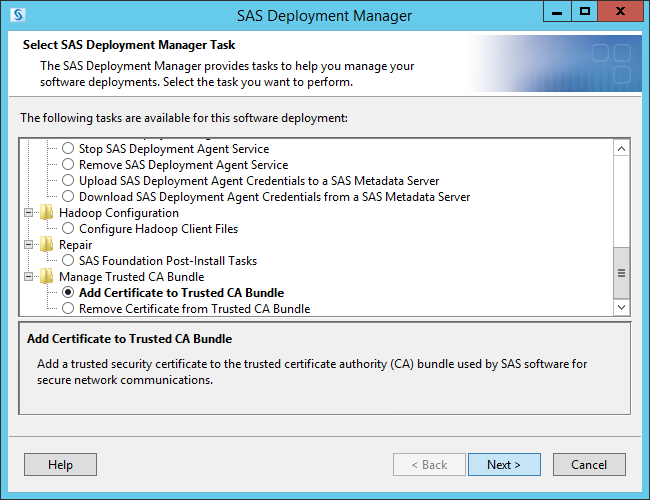650x500 pixels.
Task: Select Configure Hadoop Client Files radio button
Action: [x=68, y=229]
